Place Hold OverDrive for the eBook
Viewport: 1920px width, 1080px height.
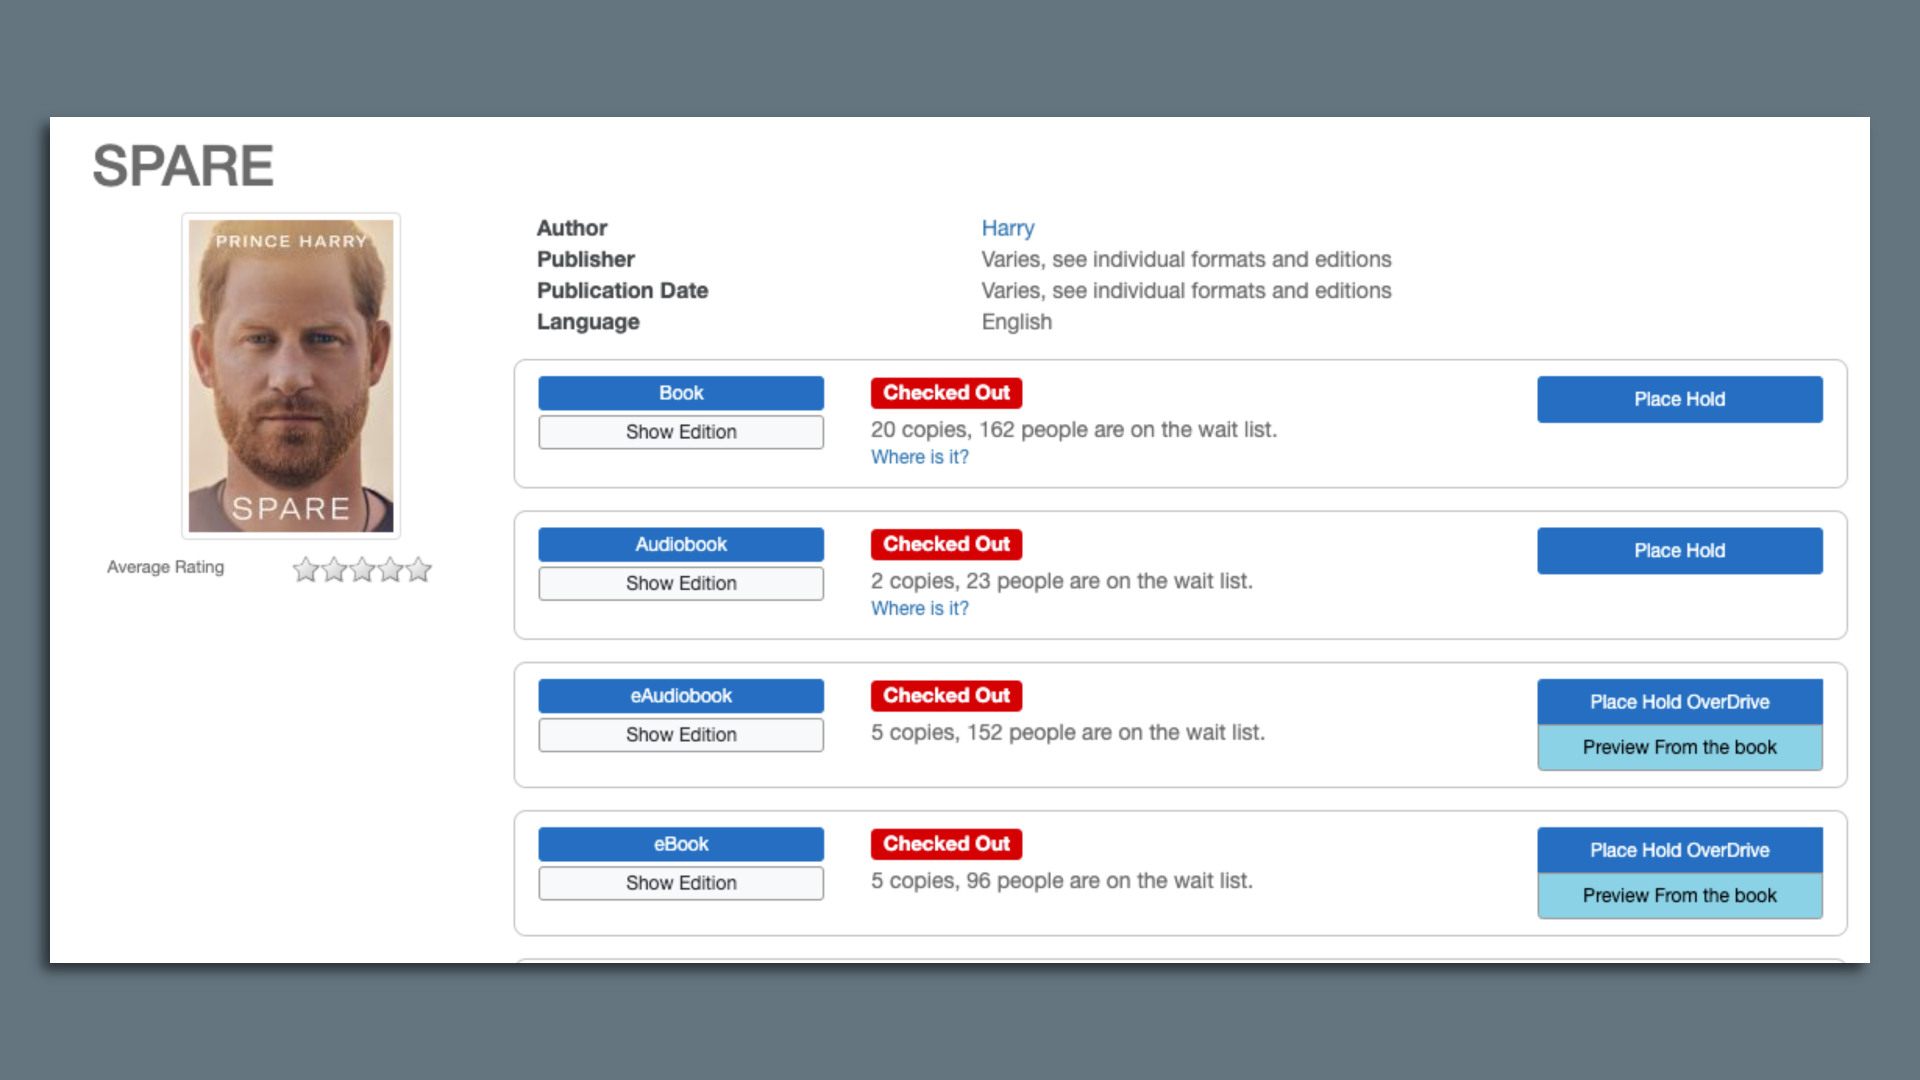pyautogui.click(x=1680, y=850)
